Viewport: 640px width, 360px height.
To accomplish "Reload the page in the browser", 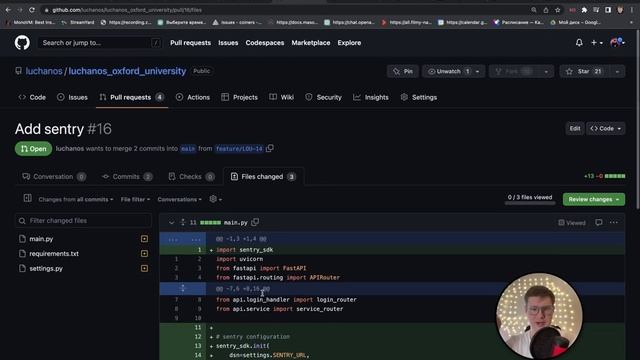I will (x=32, y=10).
